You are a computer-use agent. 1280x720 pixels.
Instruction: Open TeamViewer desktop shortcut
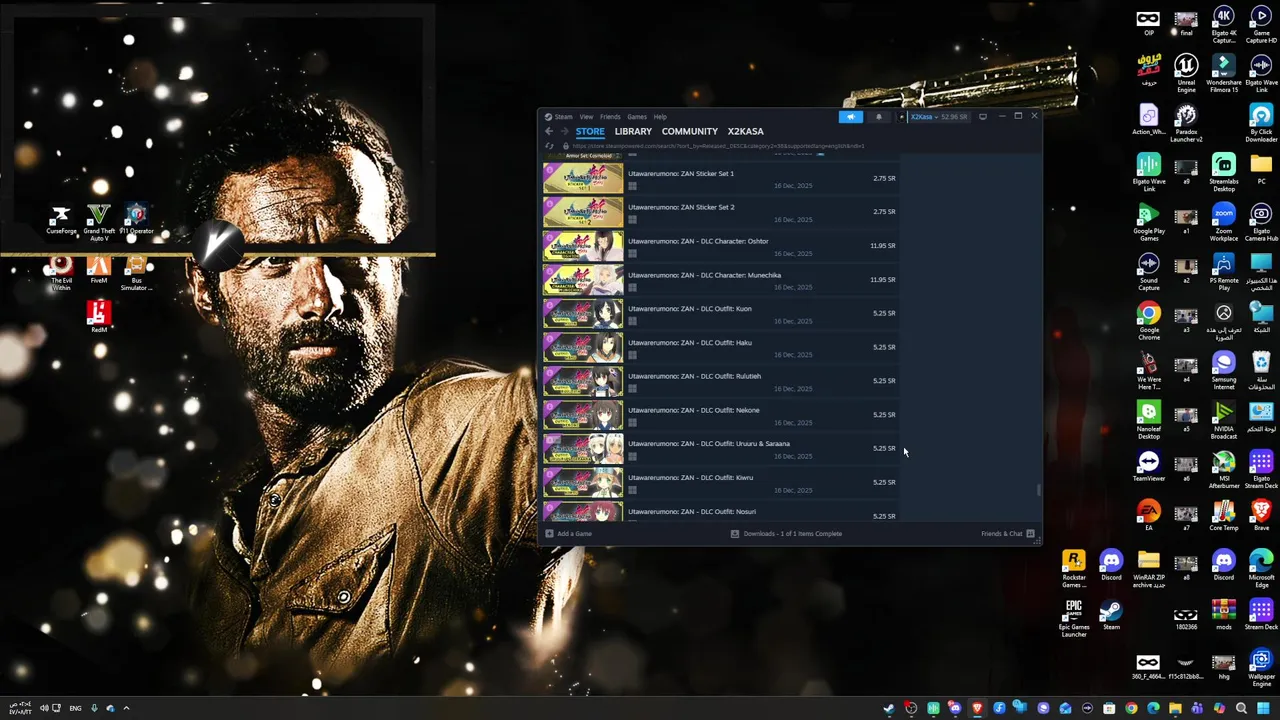[1149, 467]
